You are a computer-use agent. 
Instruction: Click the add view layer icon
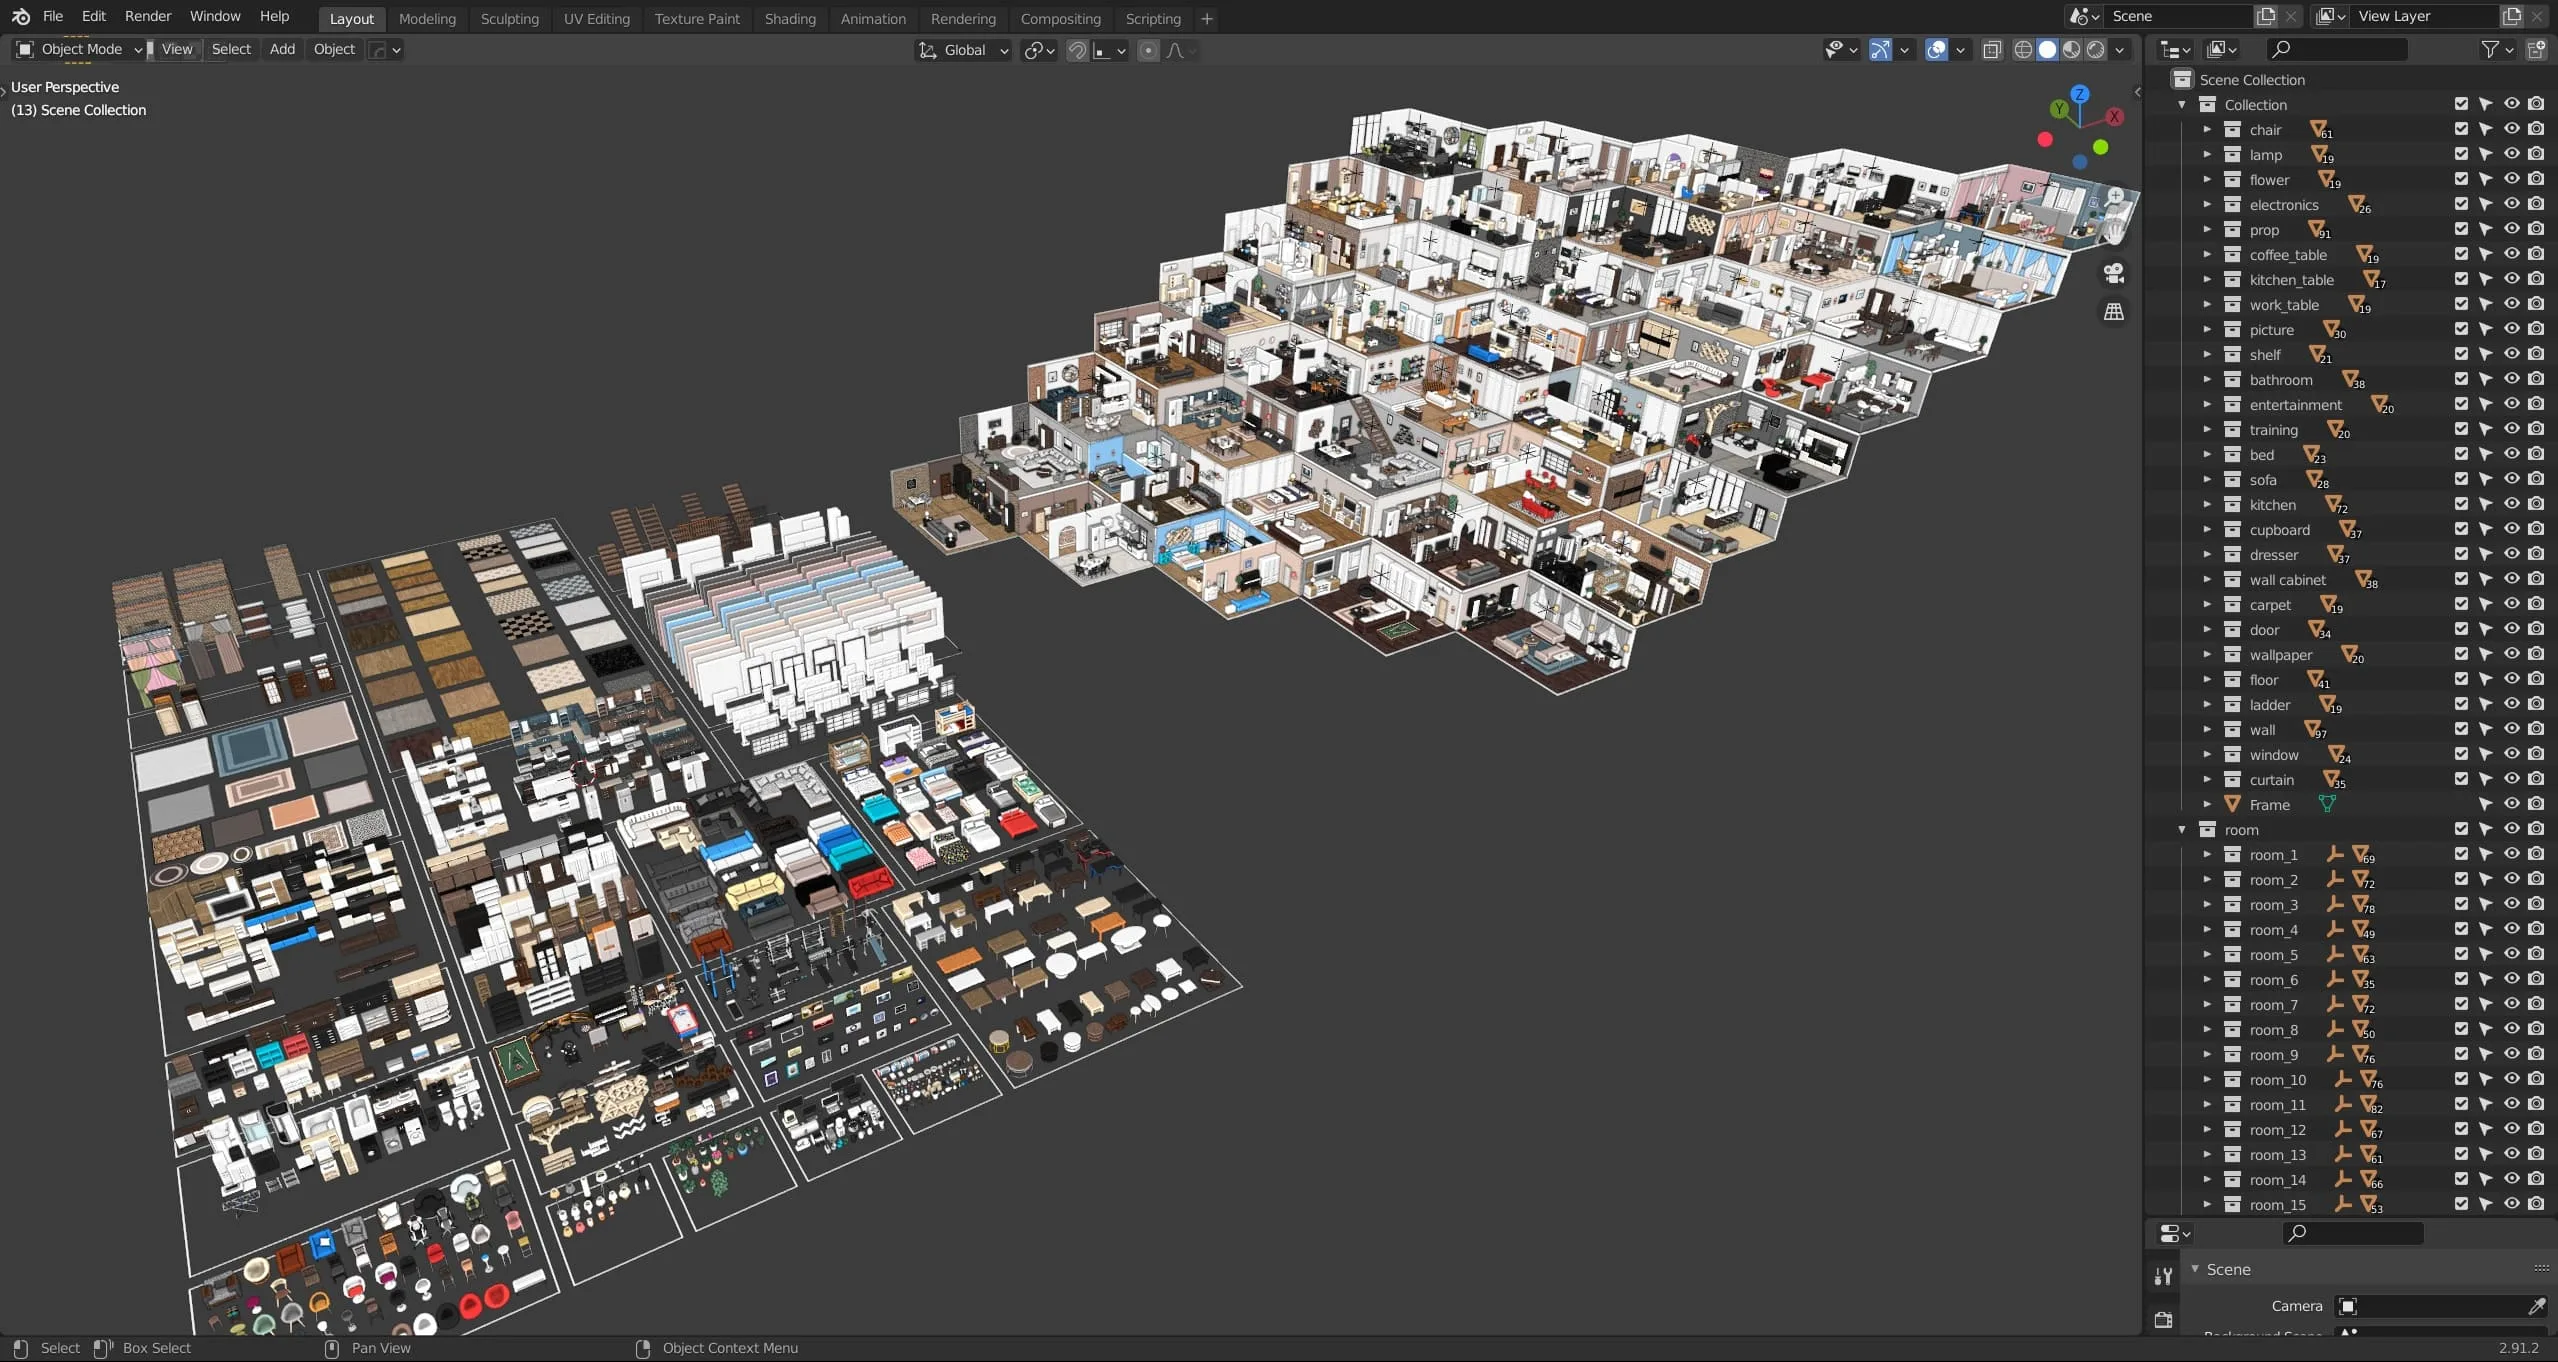coord(2511,16)
